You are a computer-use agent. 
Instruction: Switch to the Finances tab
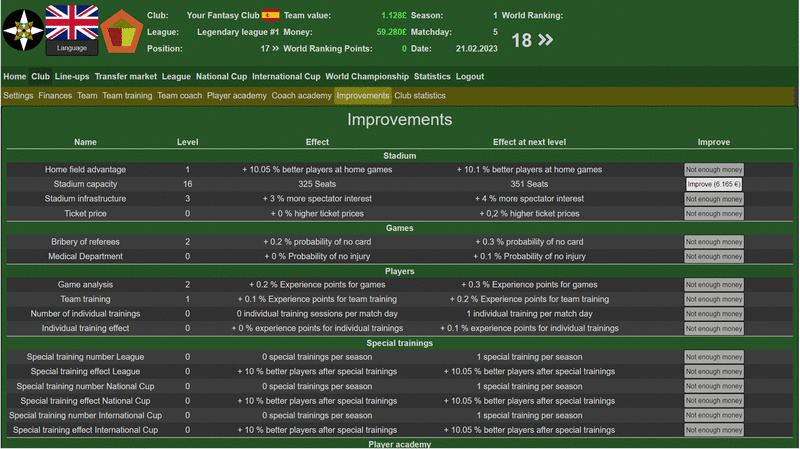click(55, 96)
